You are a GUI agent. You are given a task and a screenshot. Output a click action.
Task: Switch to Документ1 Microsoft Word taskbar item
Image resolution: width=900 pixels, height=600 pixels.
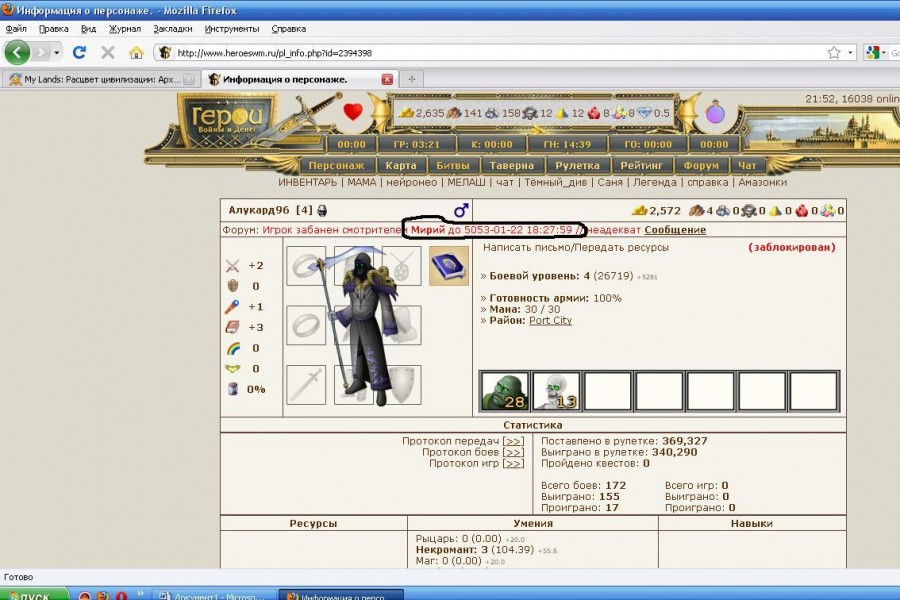[x=216, y=594]
